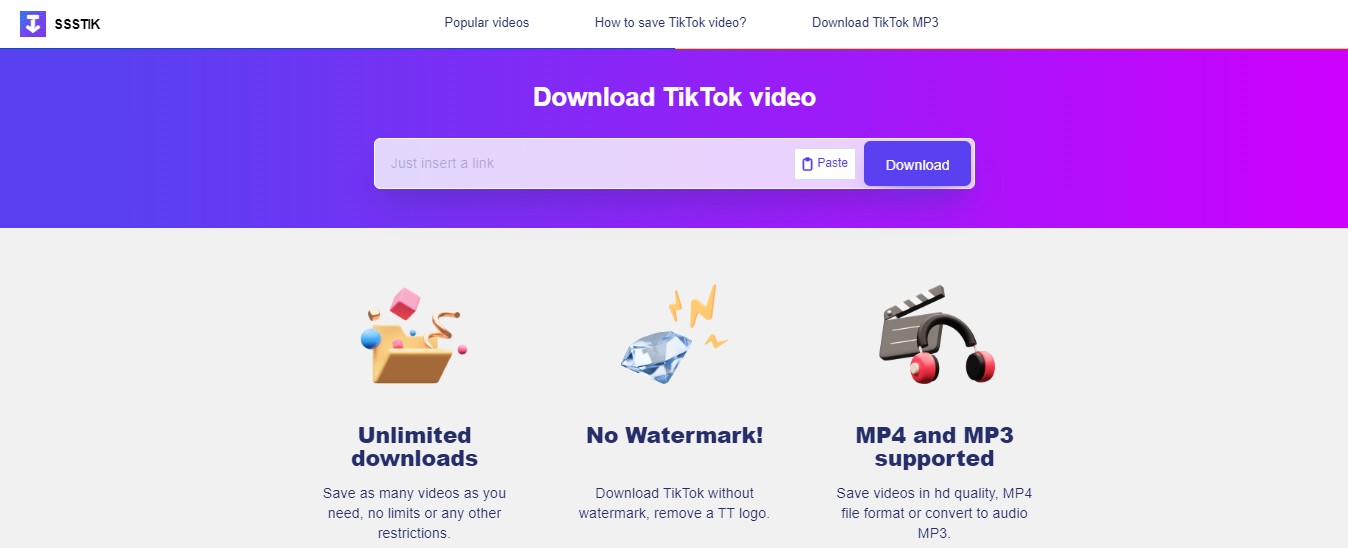1348x548 pixels.
Task: Click the MP4 and MP3 supported heading
Action: (934, 447)
